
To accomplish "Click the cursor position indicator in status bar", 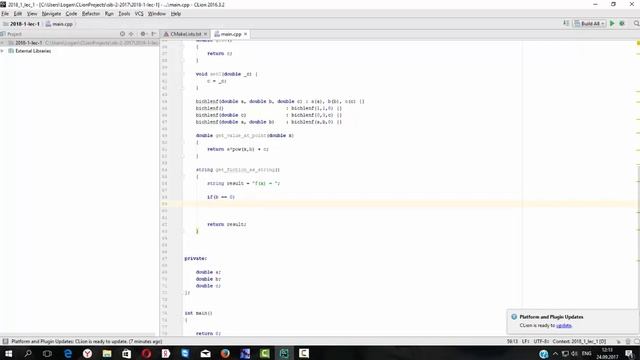I will pyautogui.click(x=512, y=341).
